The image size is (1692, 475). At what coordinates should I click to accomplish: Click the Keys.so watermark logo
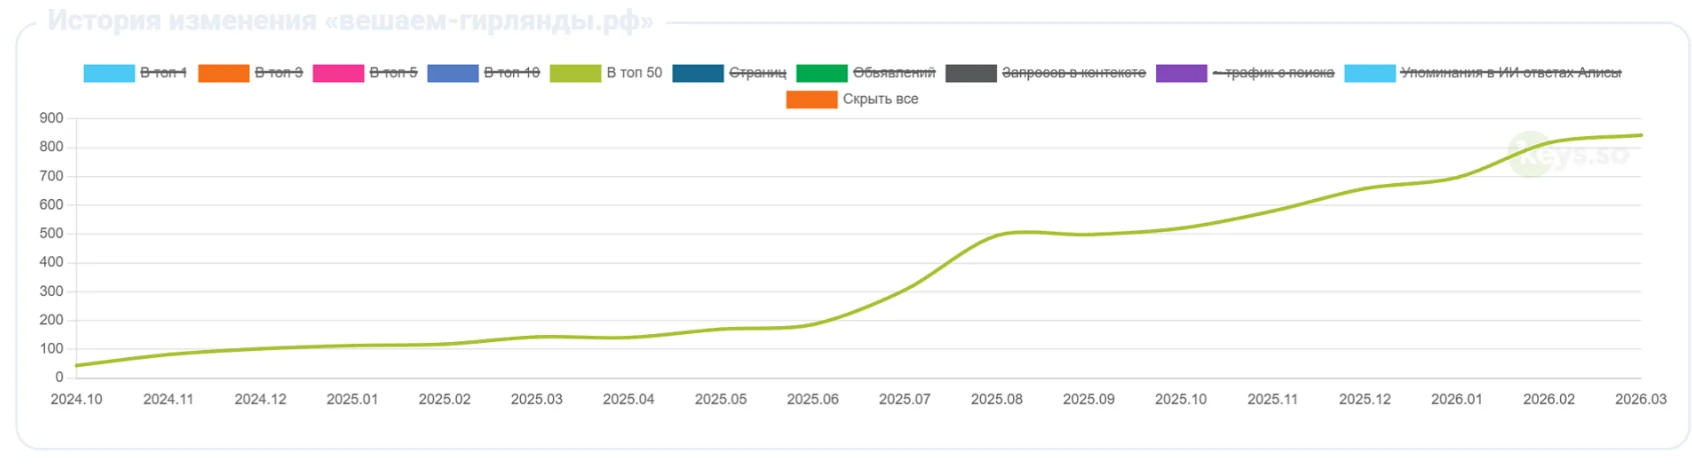(x=1568, y=155)
